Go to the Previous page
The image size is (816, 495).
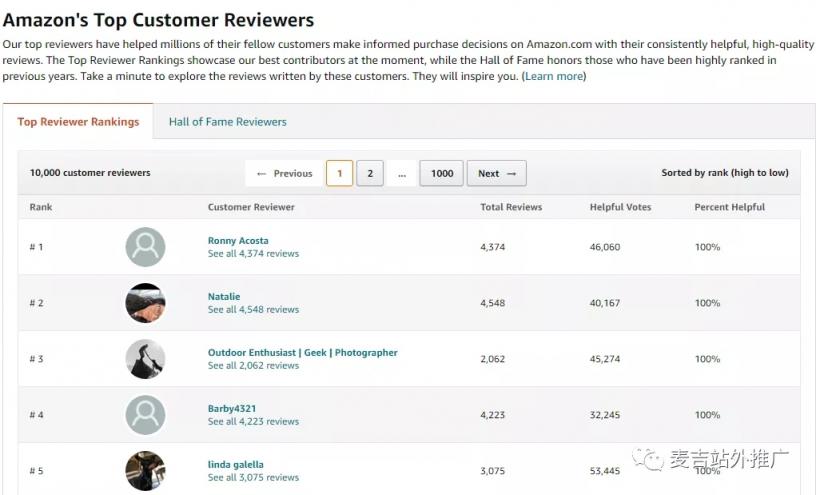click(284, 173)
